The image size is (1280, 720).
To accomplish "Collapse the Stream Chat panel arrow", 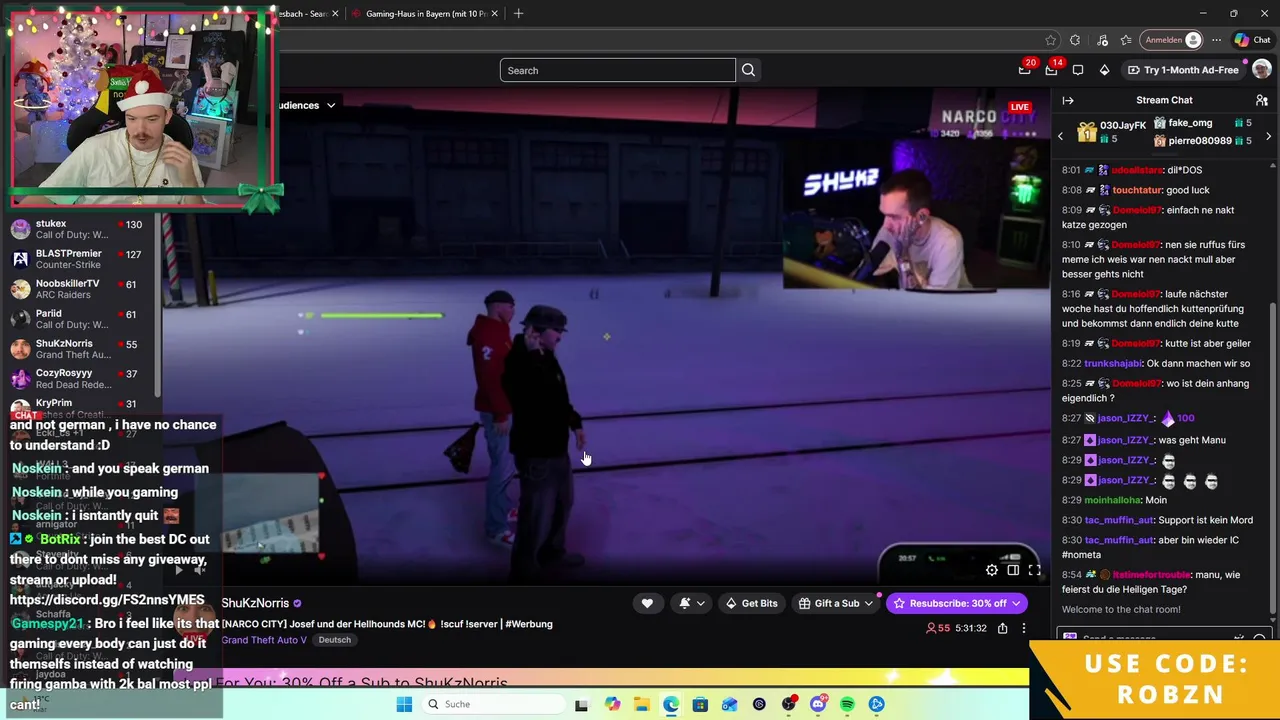I will (x=1068, y=100).
